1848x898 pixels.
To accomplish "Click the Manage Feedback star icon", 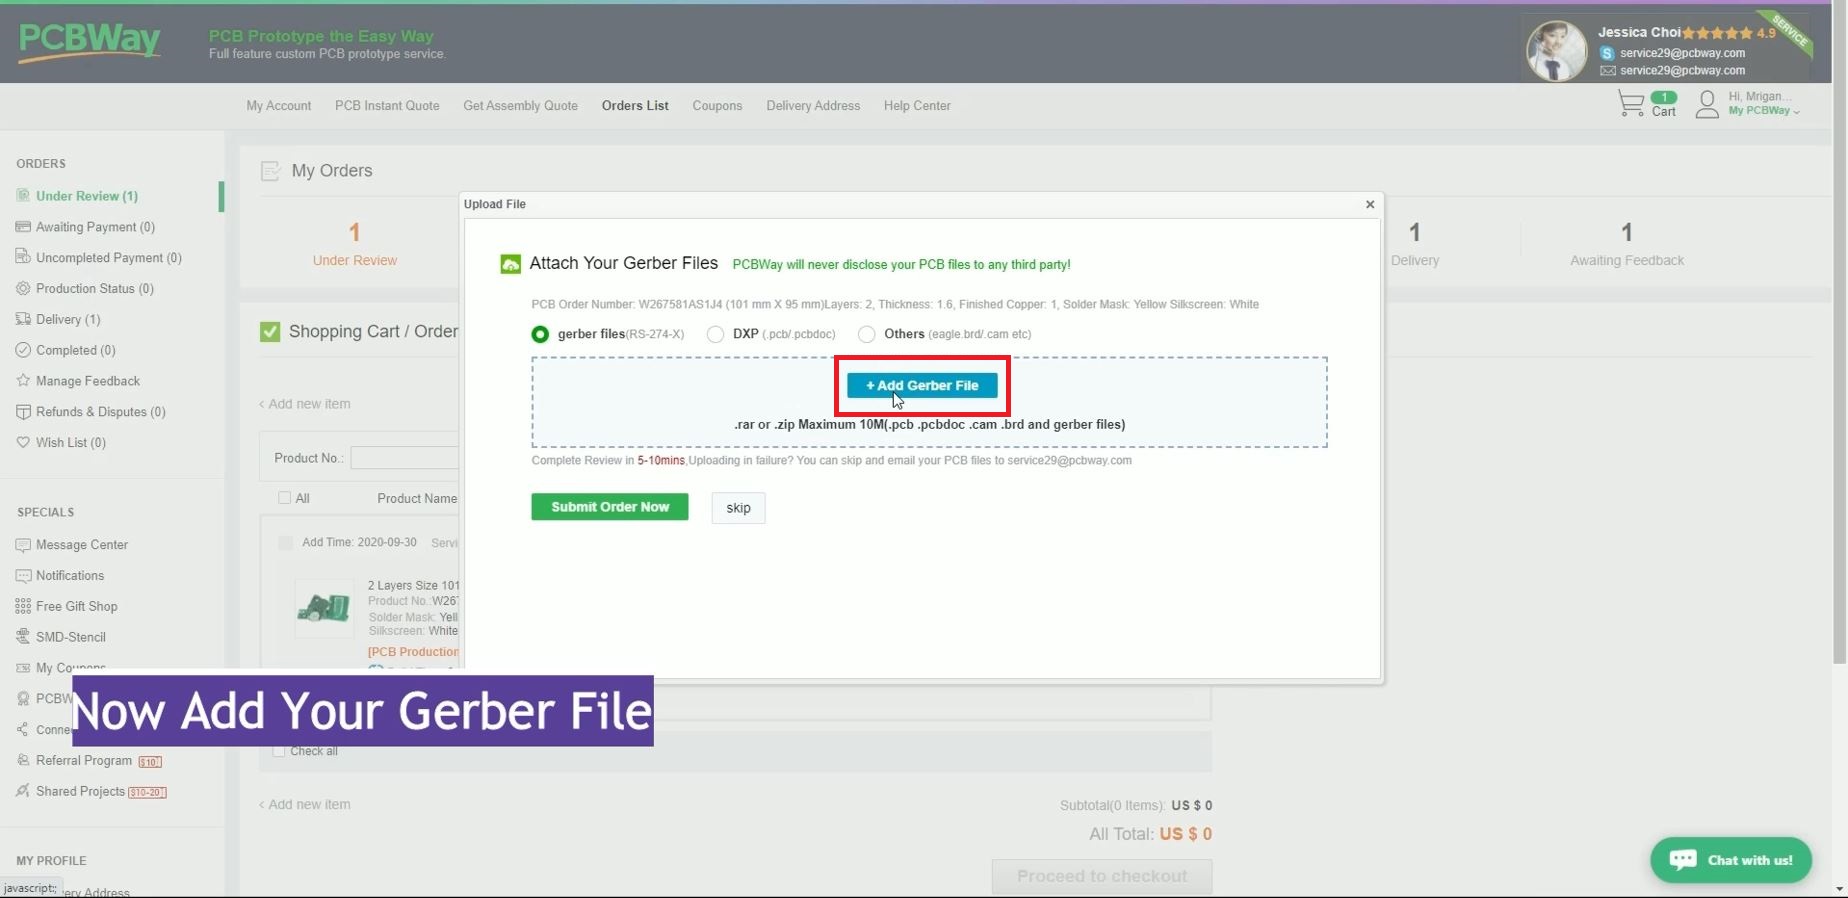I will coord(23,380).
